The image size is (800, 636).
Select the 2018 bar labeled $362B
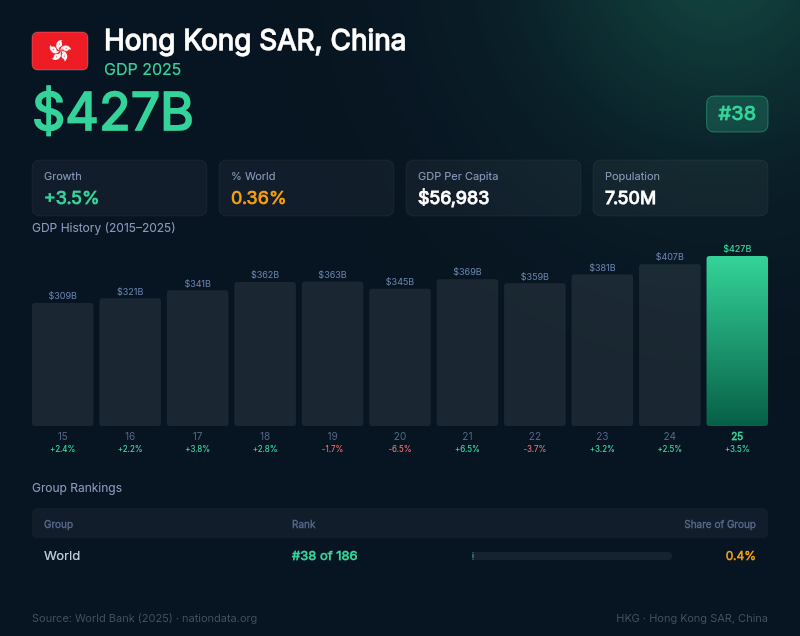point(265,354)
